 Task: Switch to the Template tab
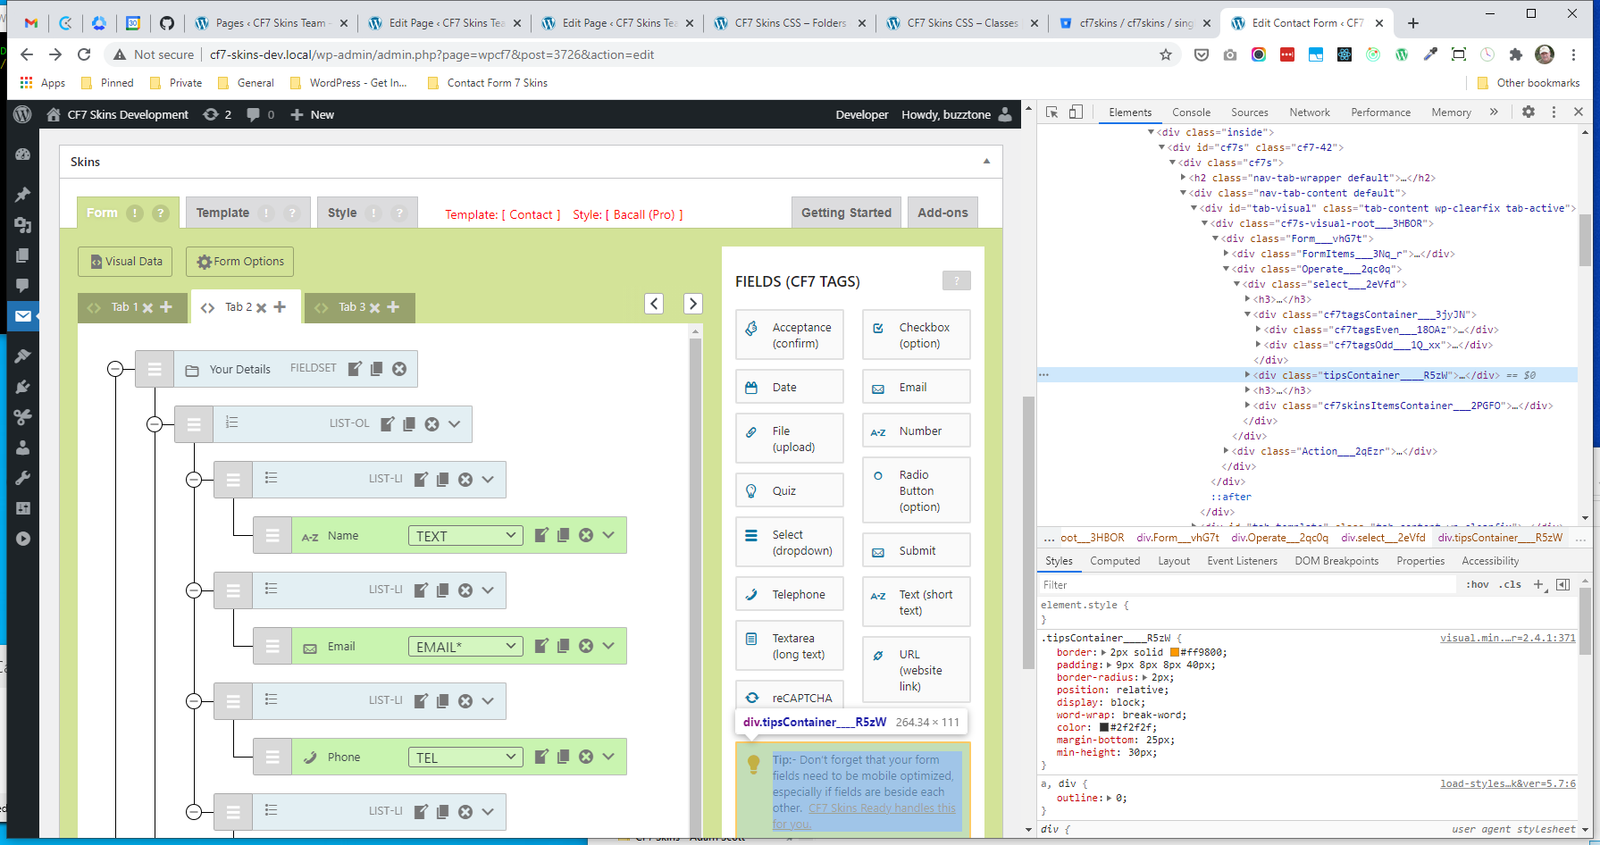click(x=223, y=213)
